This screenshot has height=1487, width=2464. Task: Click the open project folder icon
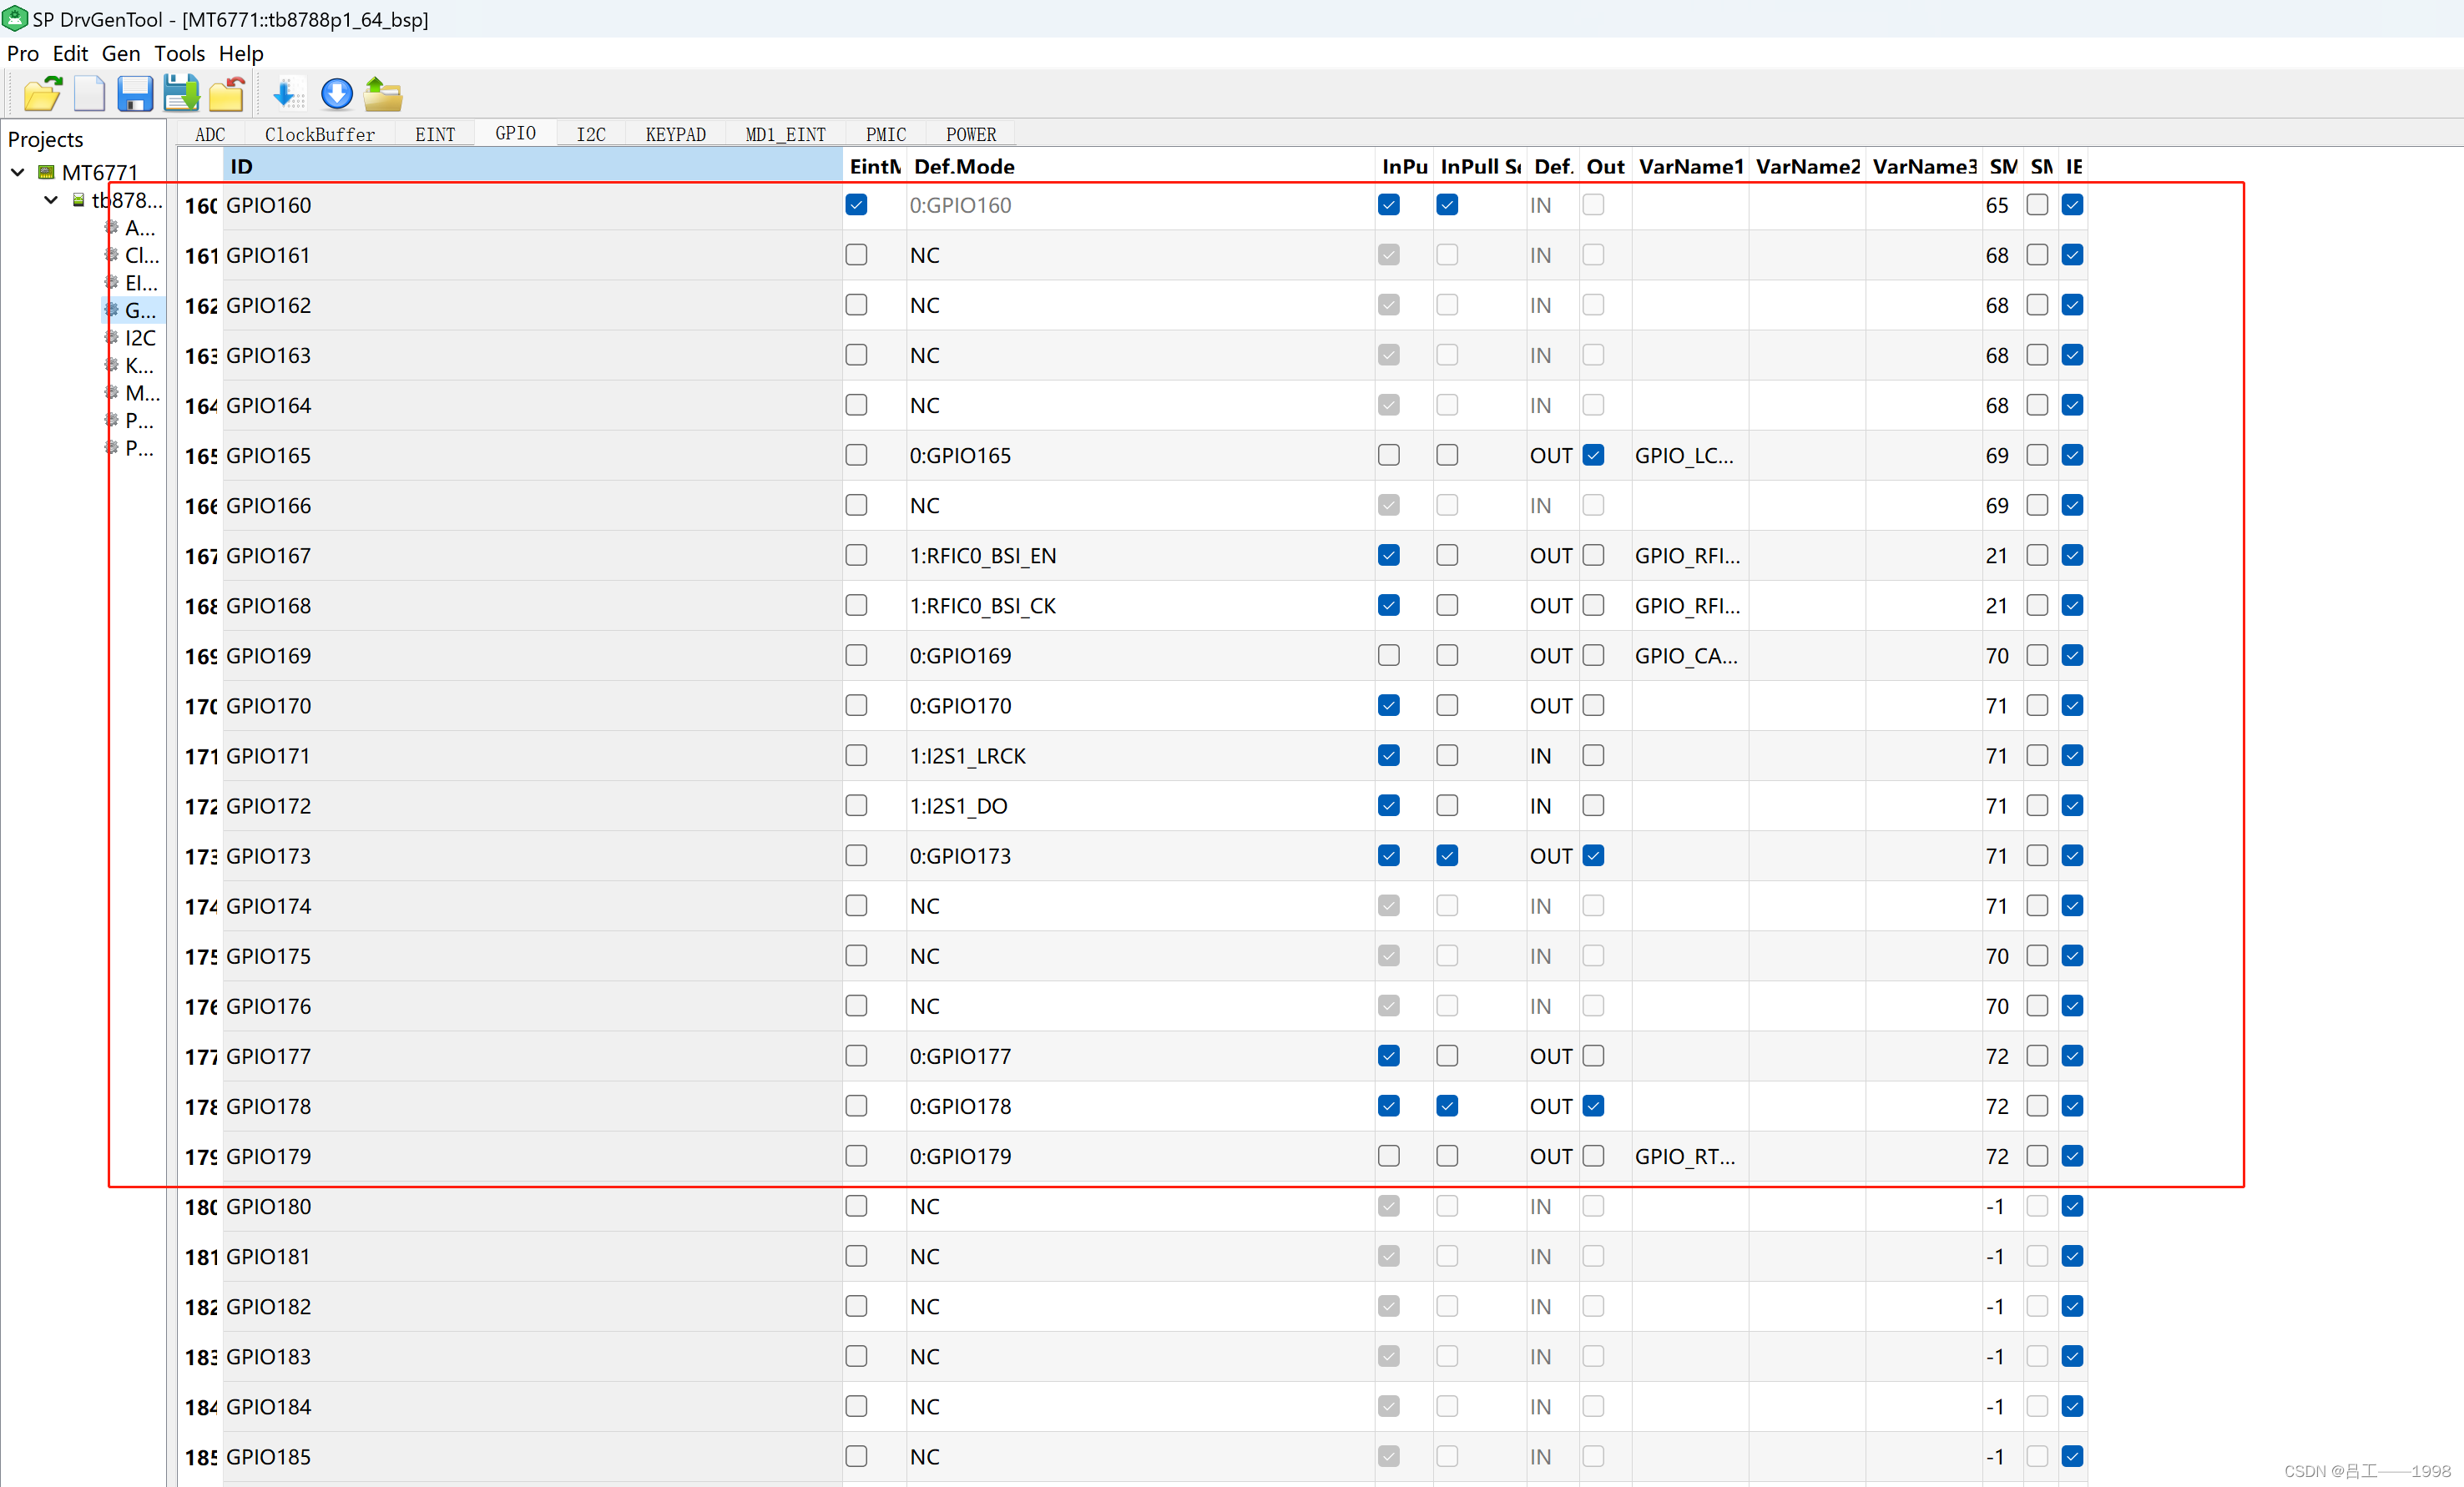pyautogui.click(x=42, y=94)
